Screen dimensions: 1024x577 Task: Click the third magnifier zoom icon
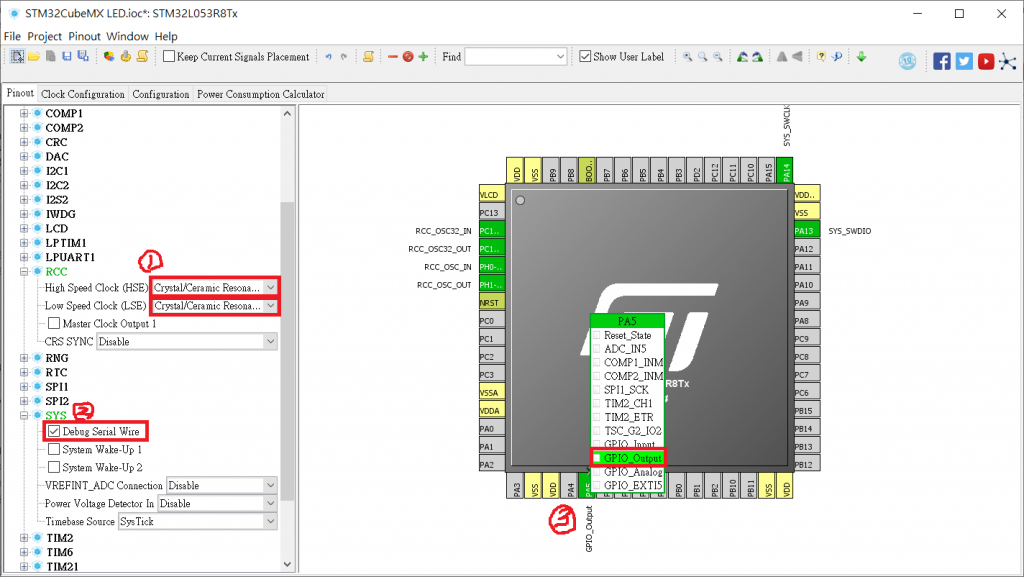(x=718, y=57)
